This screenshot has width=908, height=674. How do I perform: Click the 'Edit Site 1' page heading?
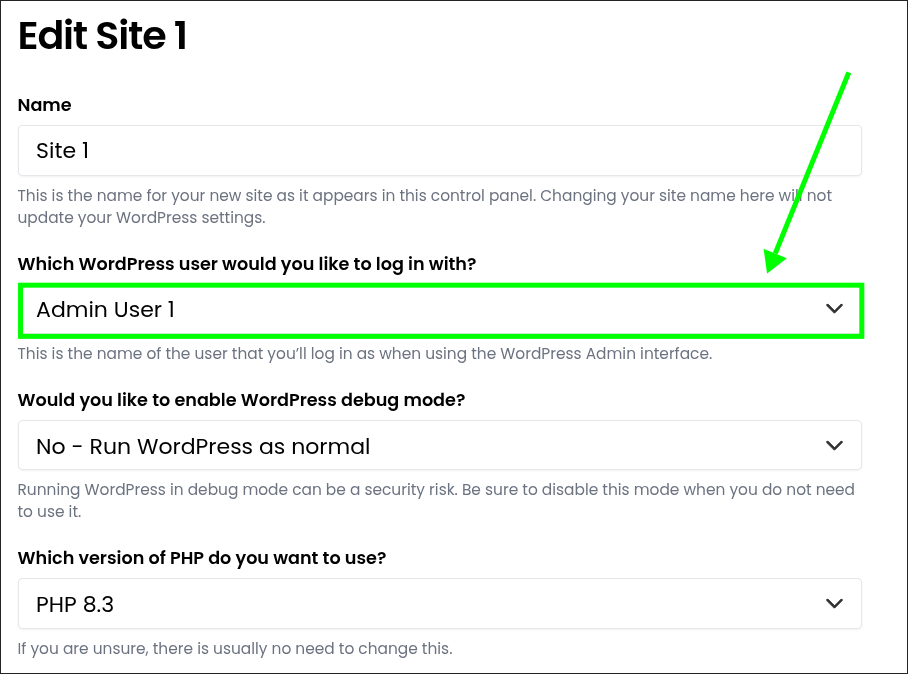(x=103, y=36)
